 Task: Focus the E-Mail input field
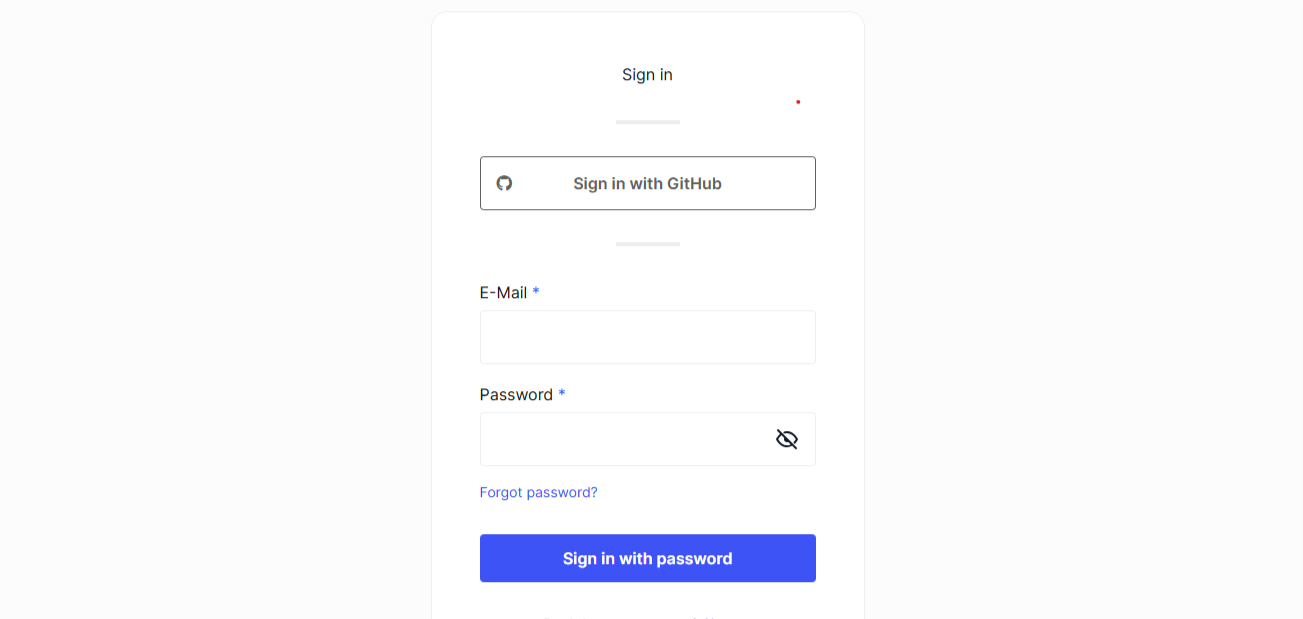click(x=647, y=337)
